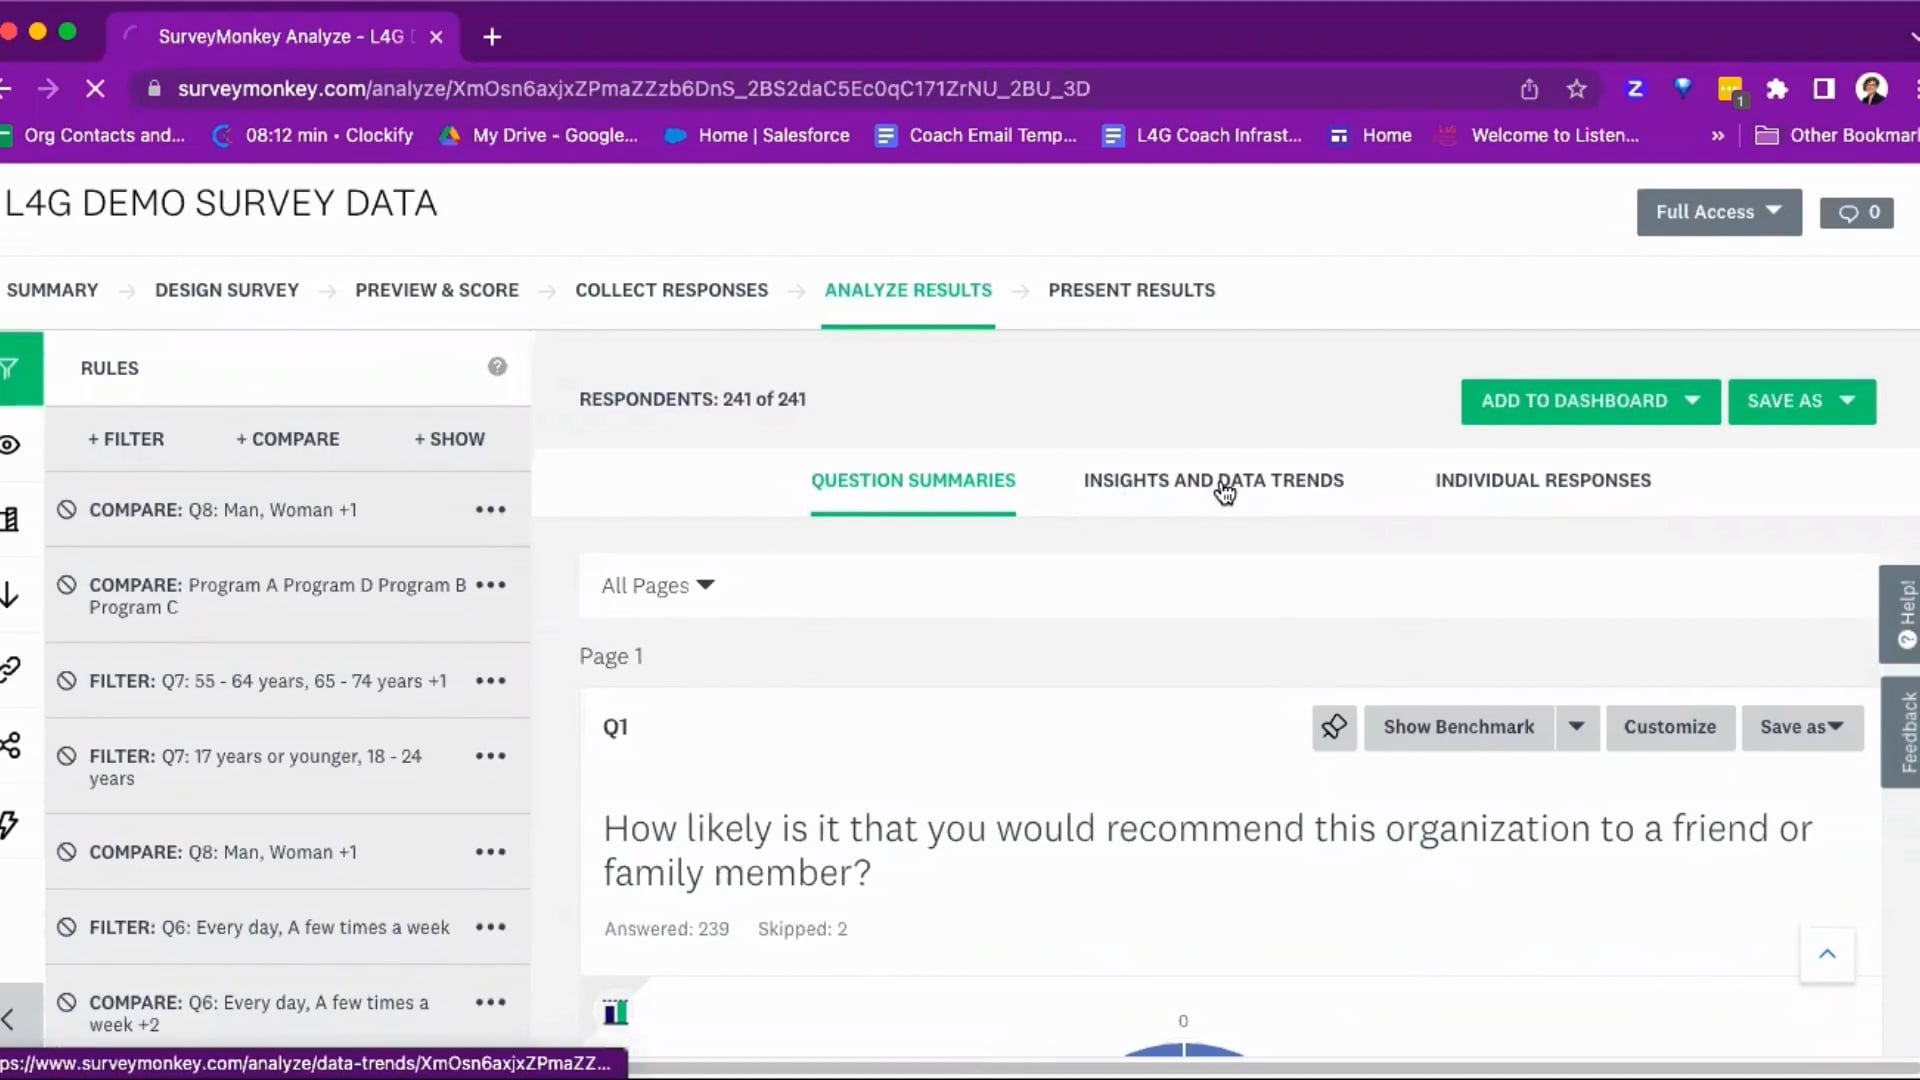This screenshot has width=1920, height=1080.
Task: Open the Rules help question mark
Action: pos(497,367)
